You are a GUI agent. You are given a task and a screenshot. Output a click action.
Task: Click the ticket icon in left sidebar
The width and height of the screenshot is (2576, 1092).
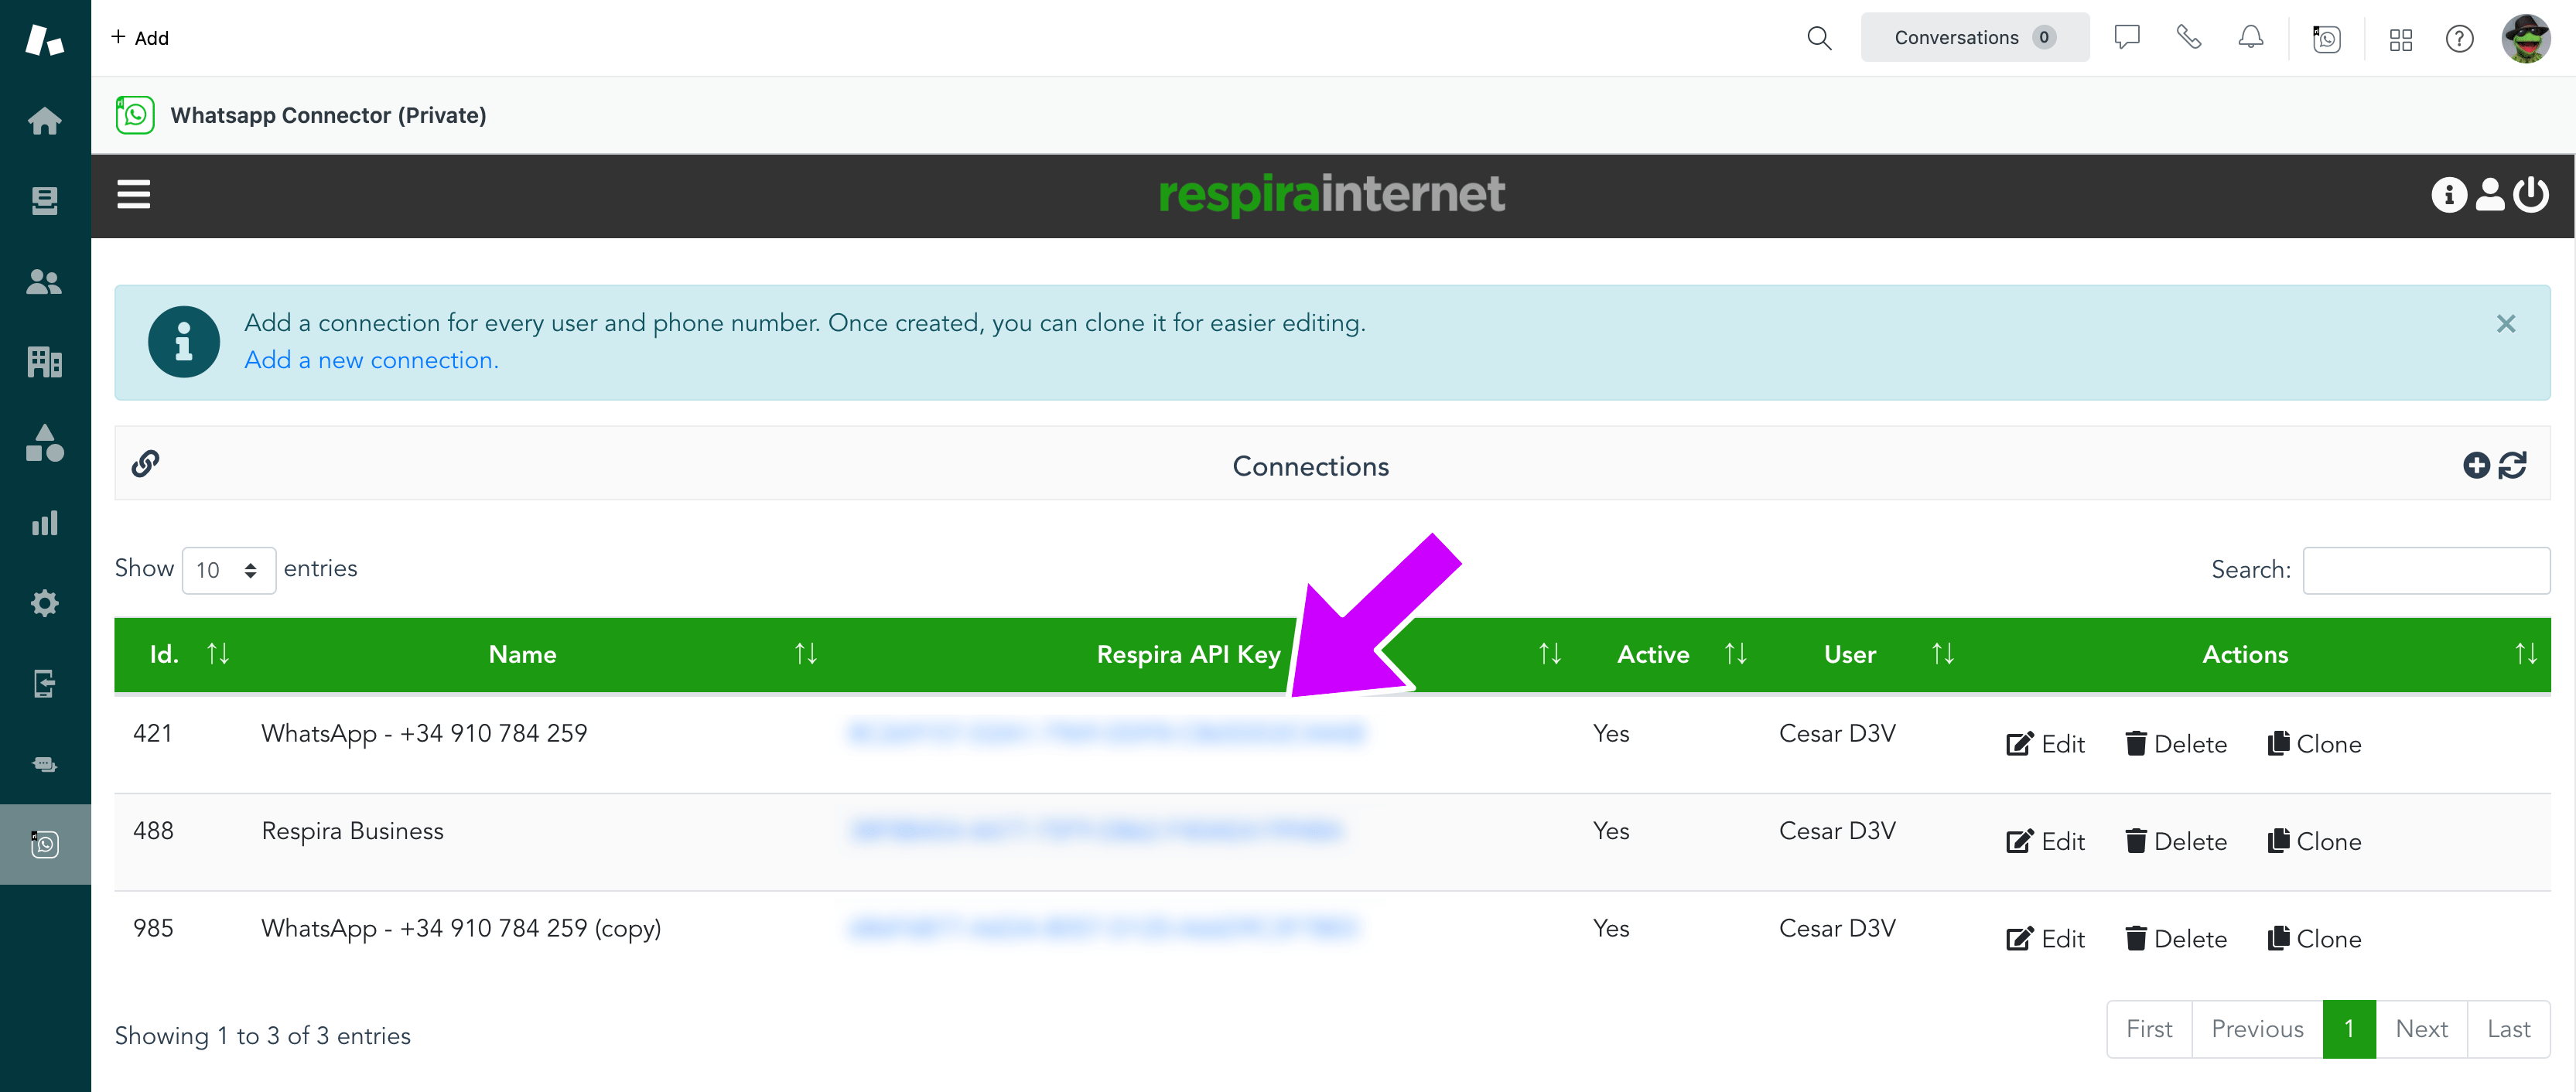tap(44, 764)
